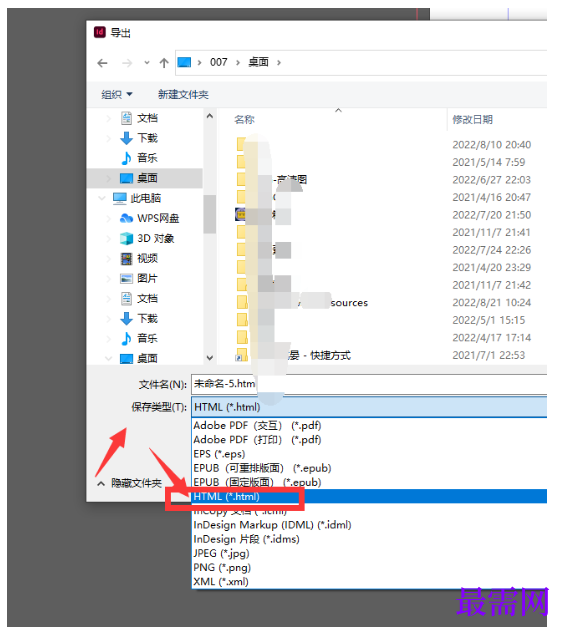This screenshot has height=633, width=568.
Task: Choose HTML (*.html) from the list
Action: 369,497
